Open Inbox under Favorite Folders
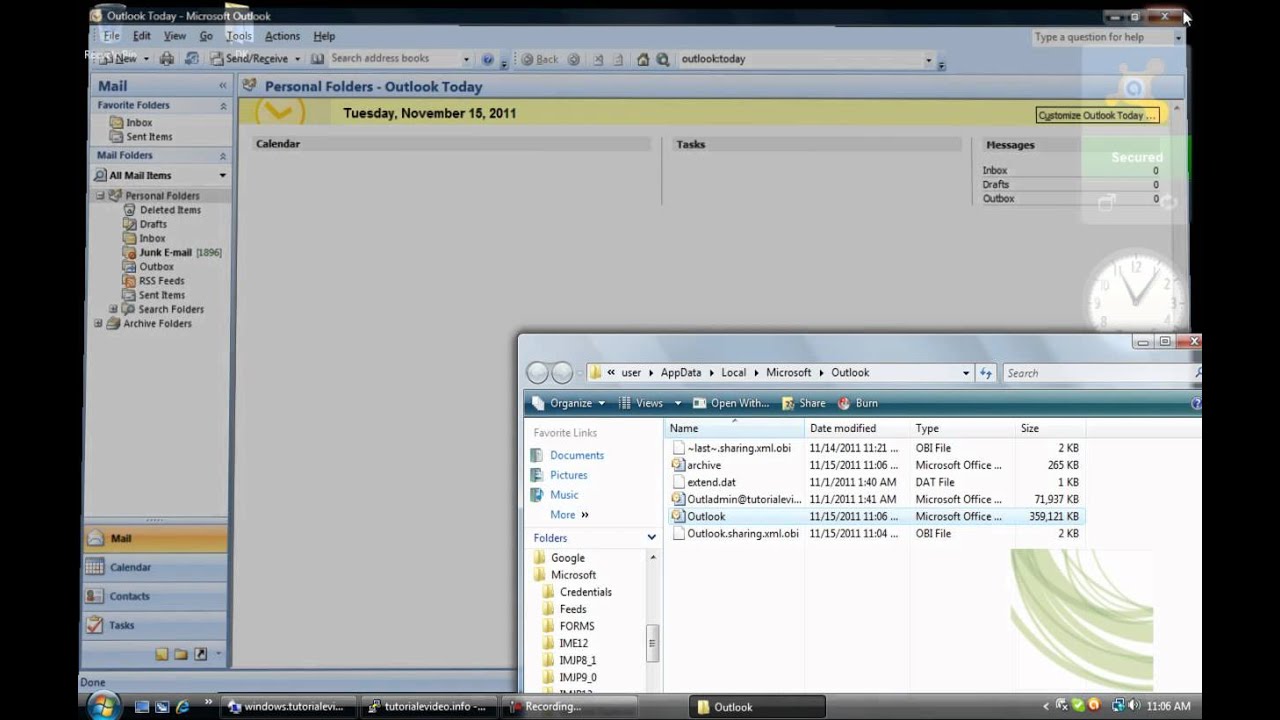The height and width of the screenshot is (720, 1280). point(132,122)
